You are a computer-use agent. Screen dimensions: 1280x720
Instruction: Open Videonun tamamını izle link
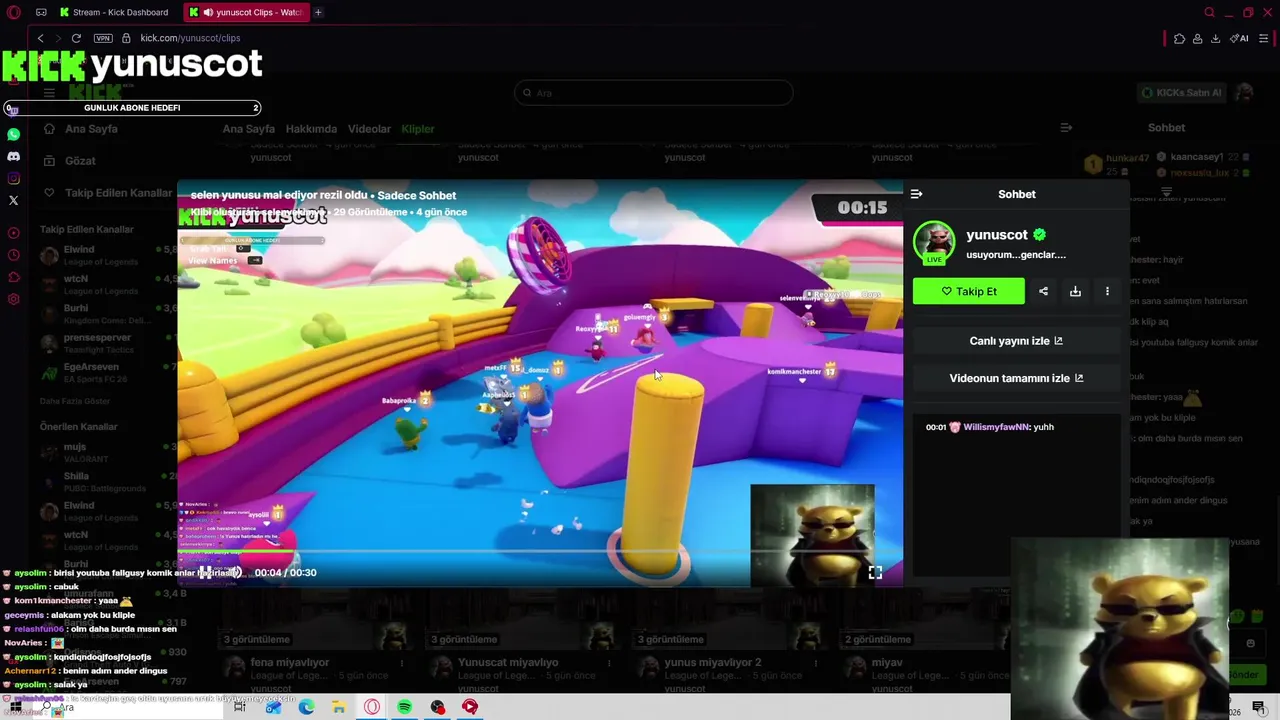[1016, 378]
